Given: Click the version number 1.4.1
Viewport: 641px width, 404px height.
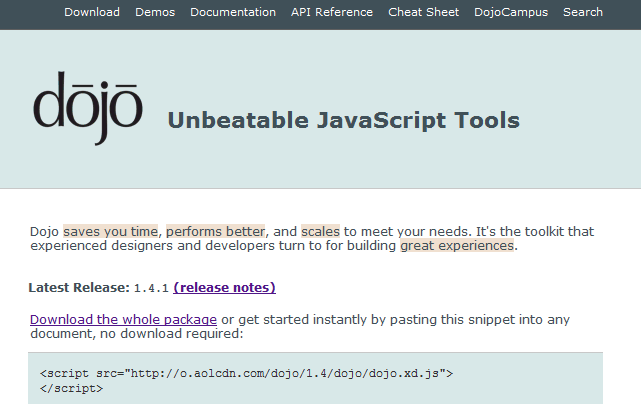Looking at the screenshot, I should point(151,288).
